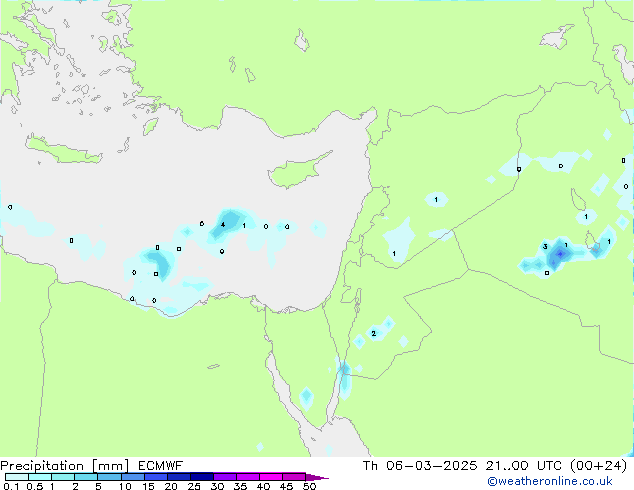
Task: Click the '(00+24)' forecast offset text
Action: pos(598,466)
